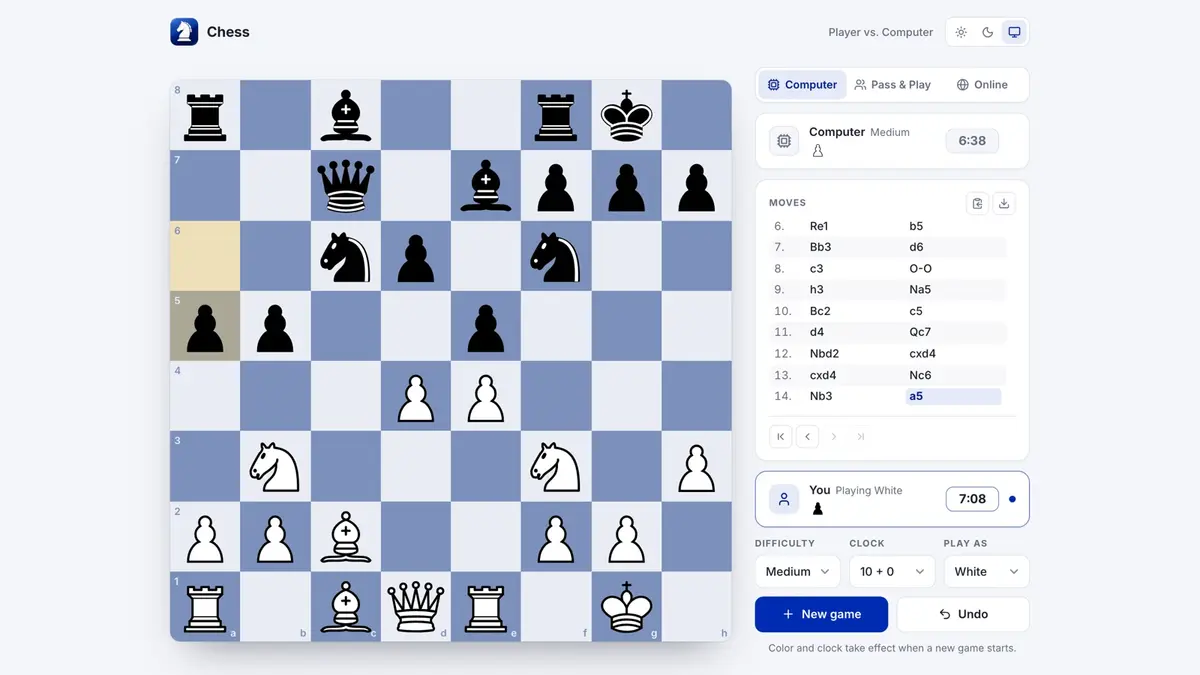Go to next move arrow
Viewport: 1200px width, 675px height.
834,436
